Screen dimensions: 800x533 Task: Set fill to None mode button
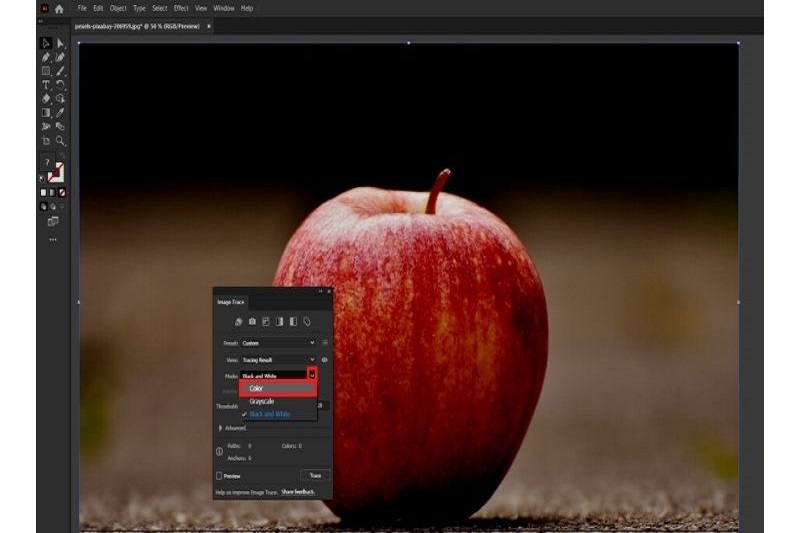click(62, 193)
